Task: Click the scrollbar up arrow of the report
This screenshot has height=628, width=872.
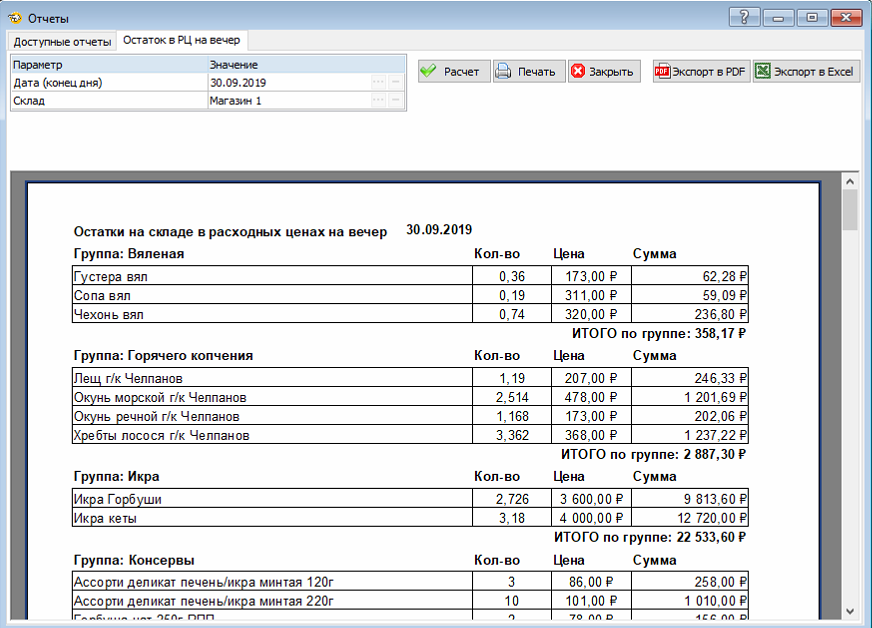Action: click(850, 183)
